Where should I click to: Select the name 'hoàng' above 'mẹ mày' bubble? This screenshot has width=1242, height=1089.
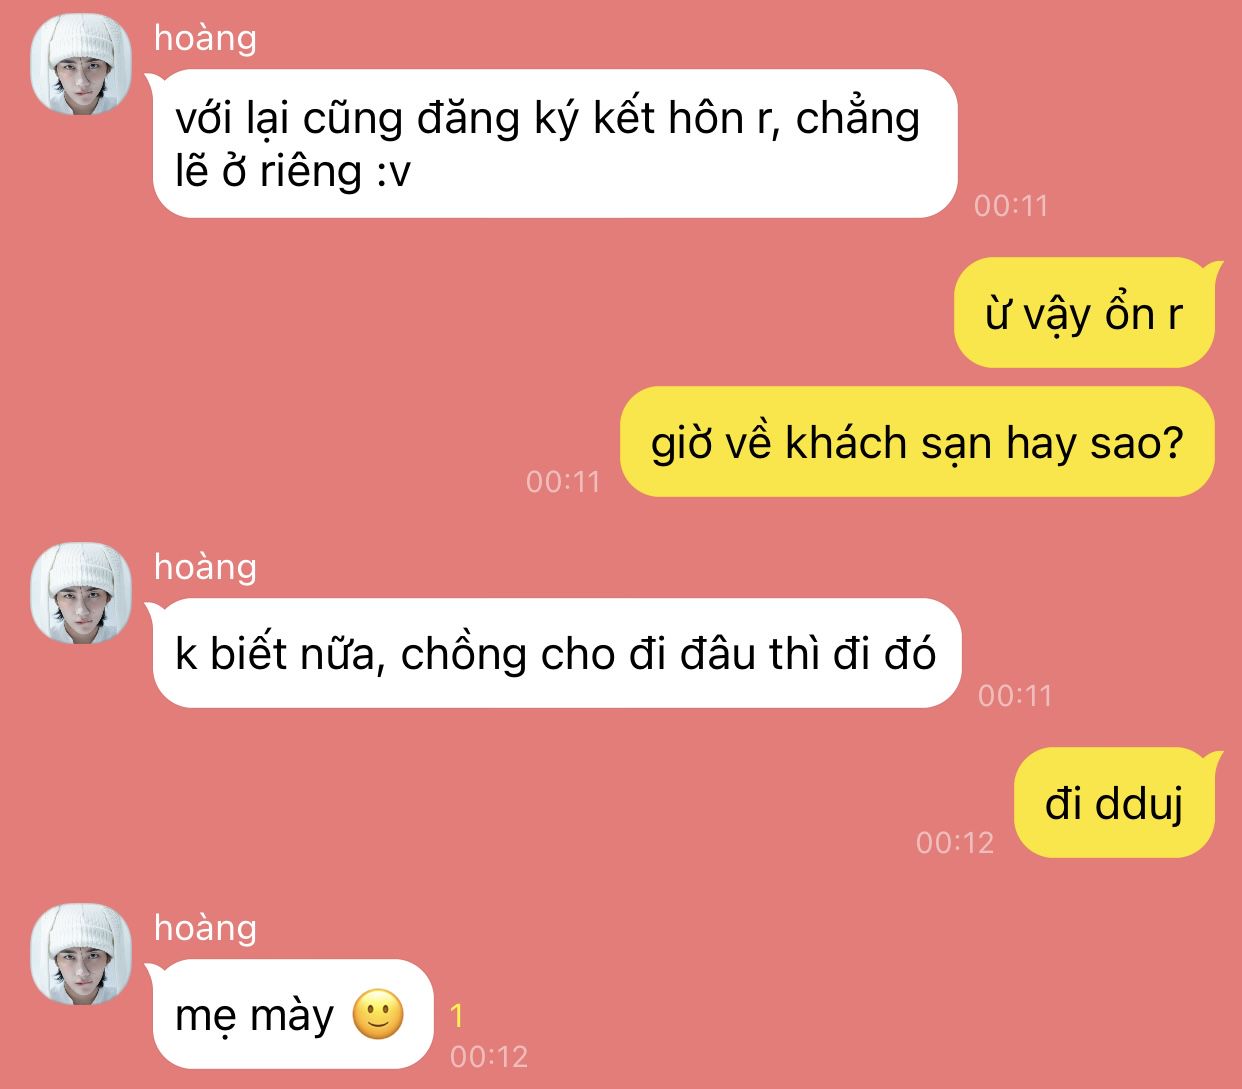point(205,928)
